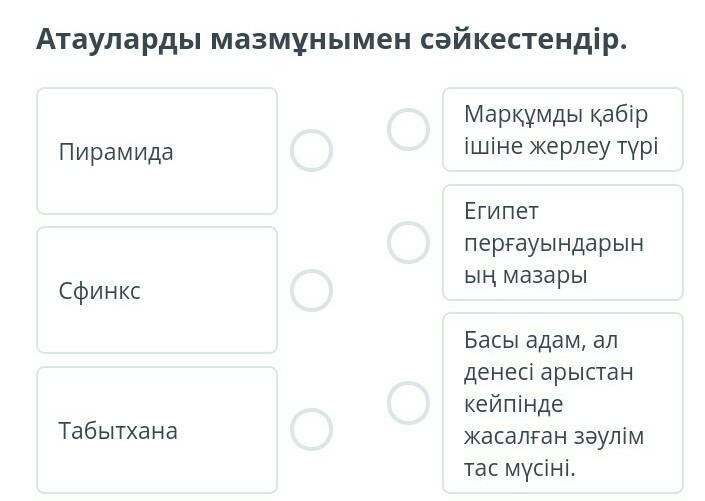This screenshot has width=705, height=501.
Task: Choose the 'Египет перғауындарының мазары' definition card
Action: [563, 242]
